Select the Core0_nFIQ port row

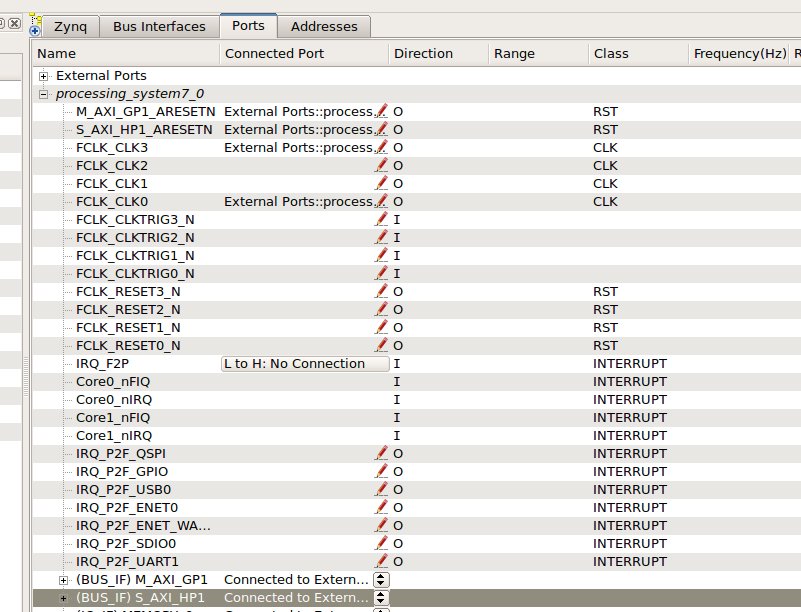point(113,381)
